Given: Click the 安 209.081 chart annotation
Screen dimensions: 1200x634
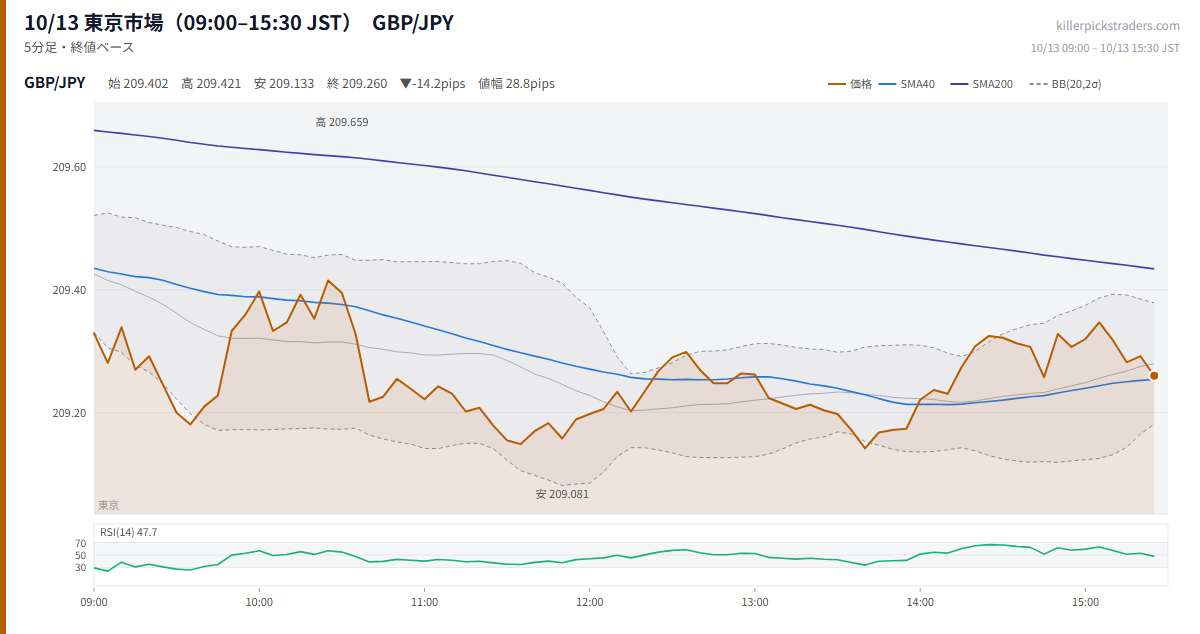Looking at the screenshot, I should (x=562, y=494).
